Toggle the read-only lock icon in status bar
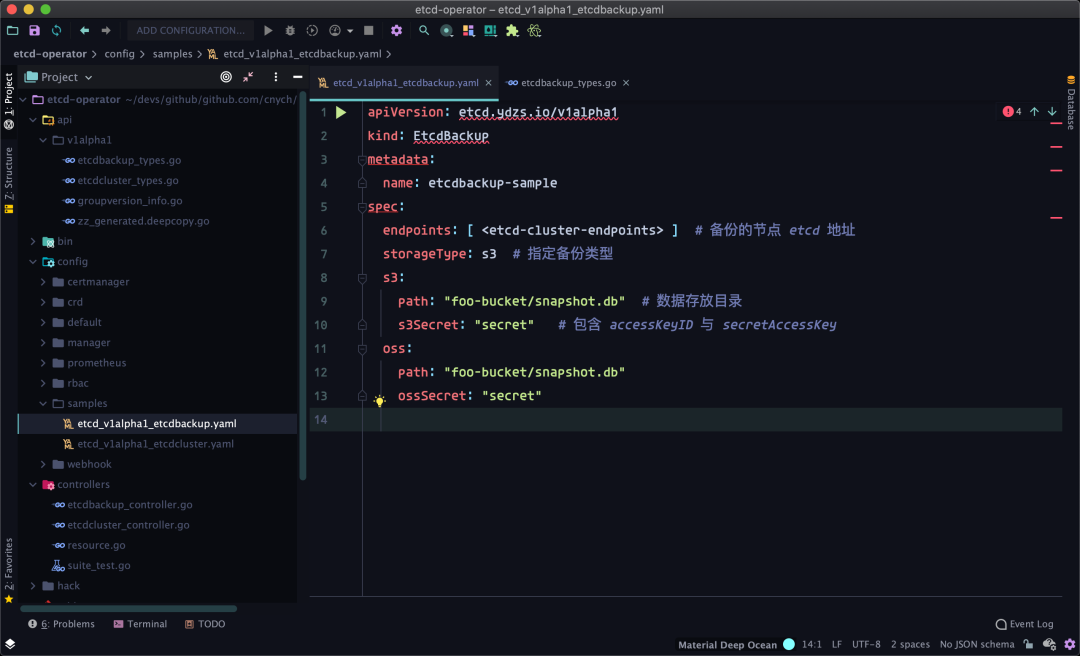 click(1029, 645)
